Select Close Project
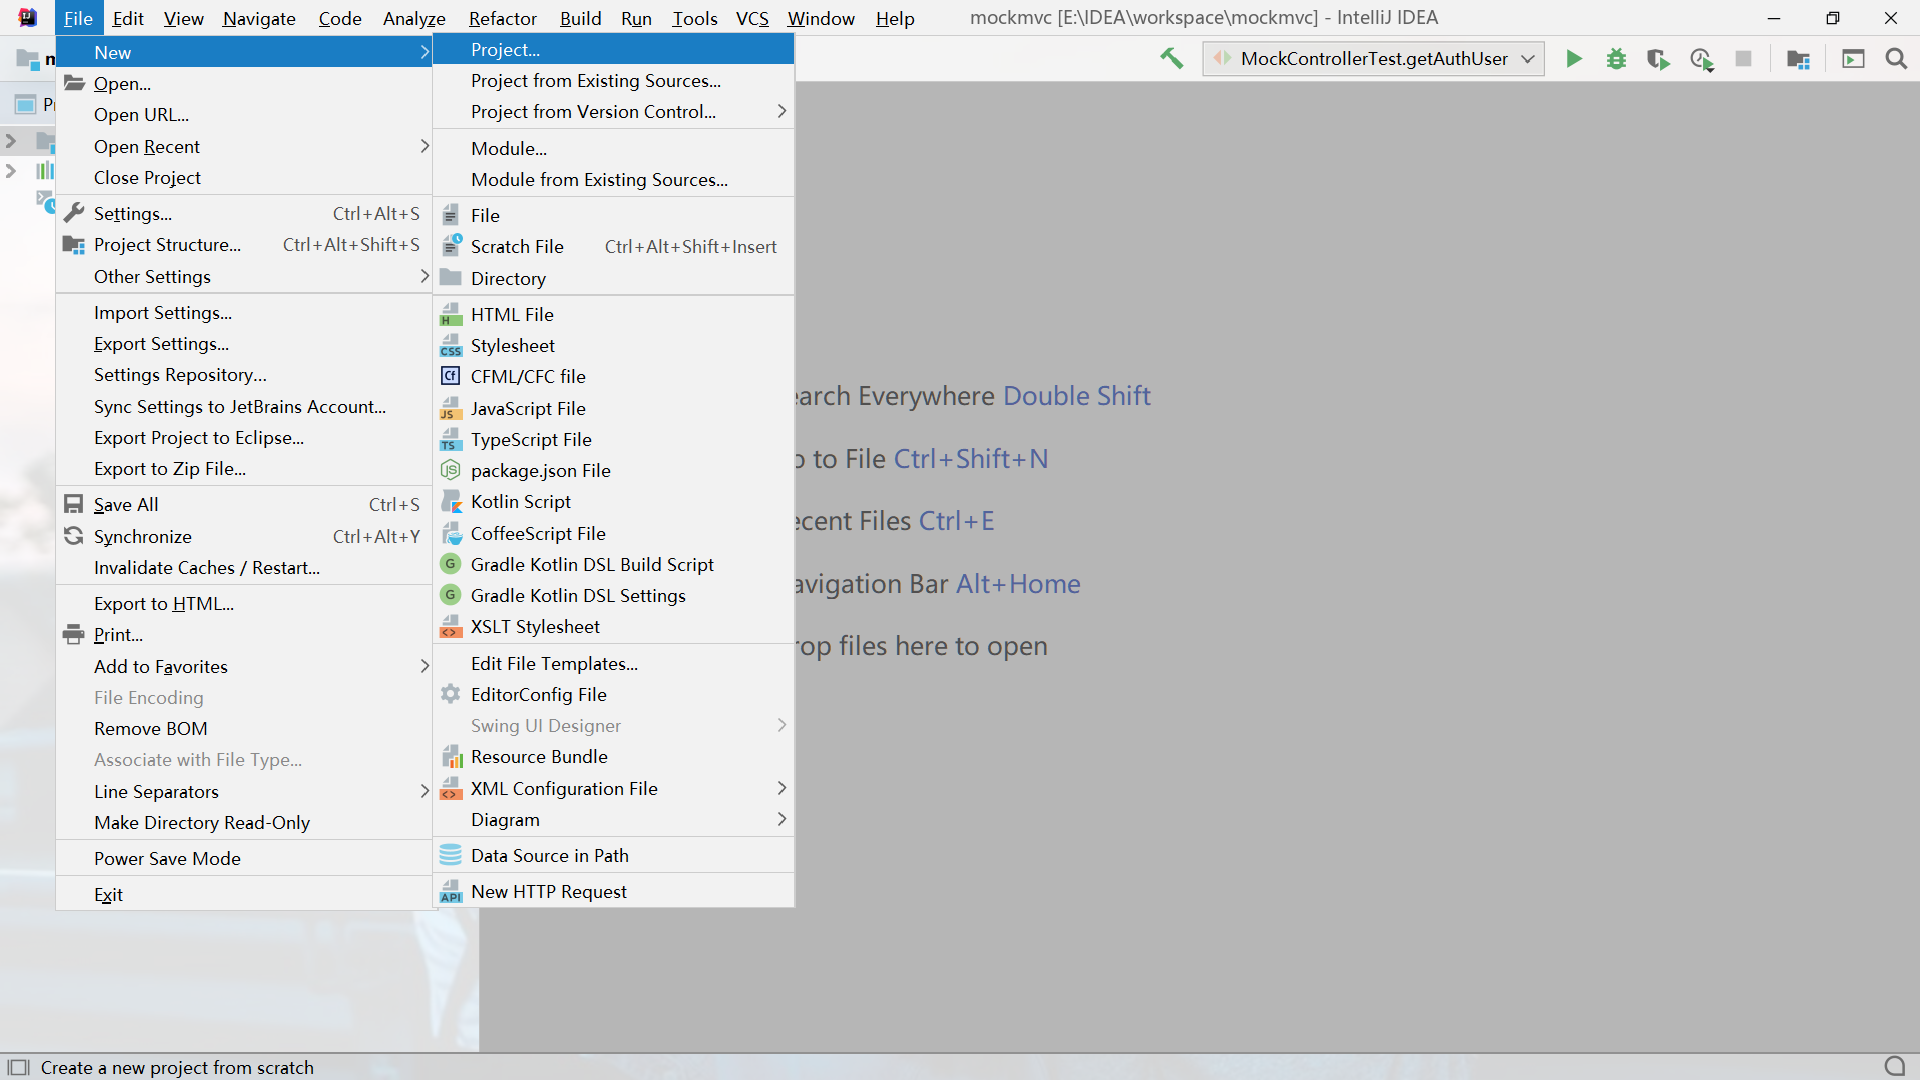Viewport: 1920px width, 1080px height. point(244,177)
